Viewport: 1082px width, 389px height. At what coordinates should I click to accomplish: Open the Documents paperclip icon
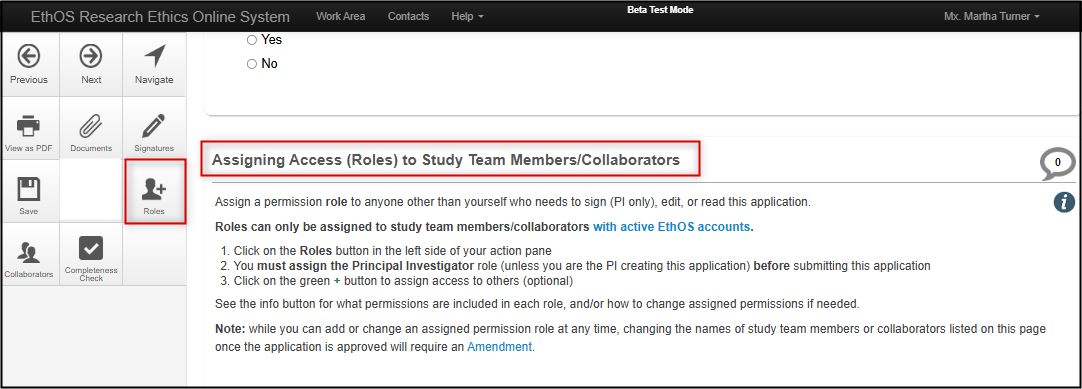tap(91, 127)
